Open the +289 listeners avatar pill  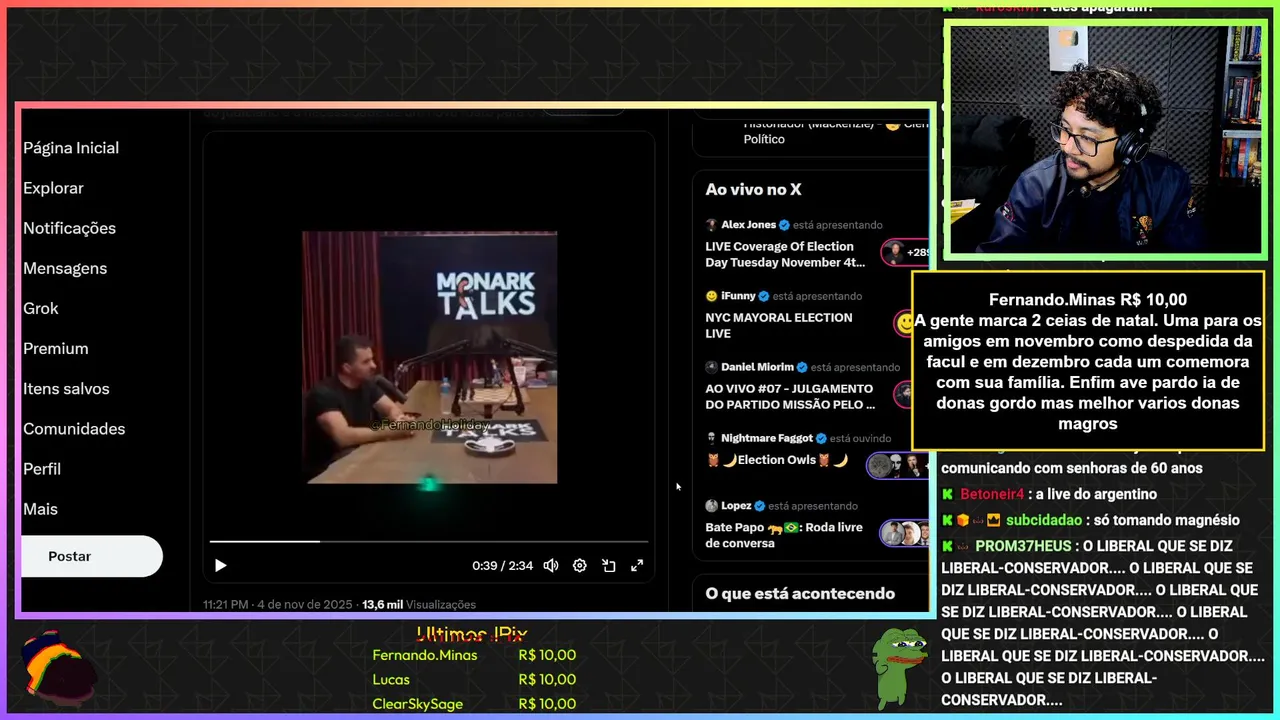coord(905,253)
